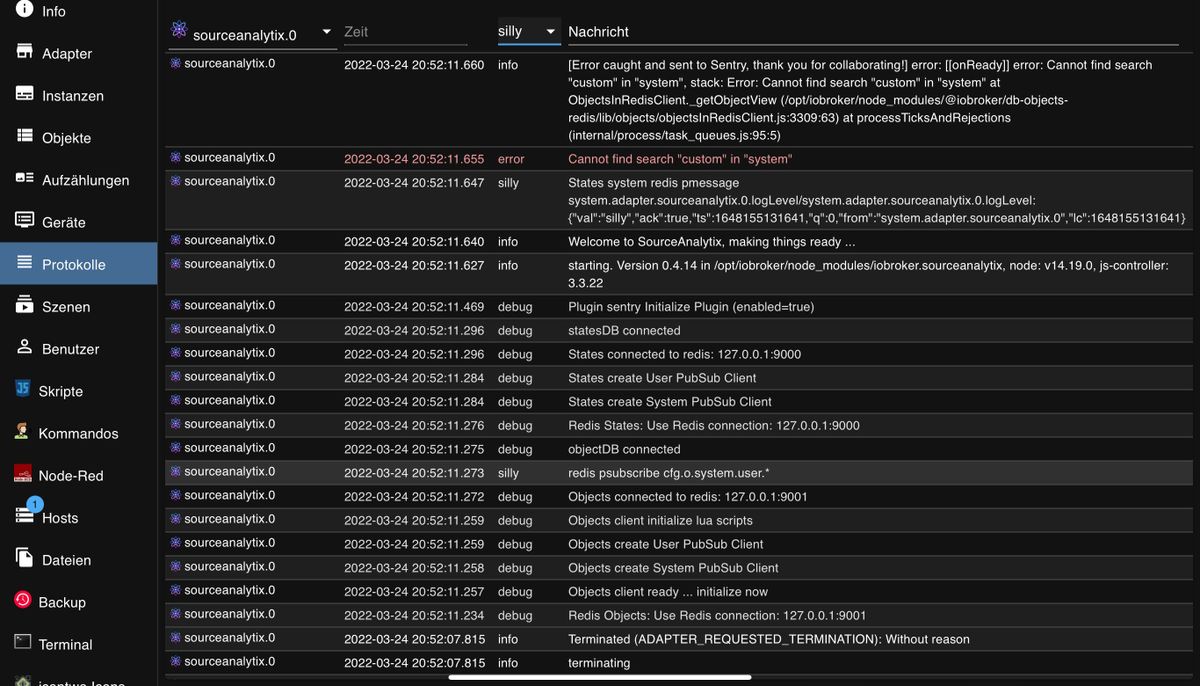The width and height of the screenshot is (1200, 686).
Task: Click the adapter icon in the 'Welcome to SourceAnalytix' row
Action: pyautogui.click(x=175, y=241)
